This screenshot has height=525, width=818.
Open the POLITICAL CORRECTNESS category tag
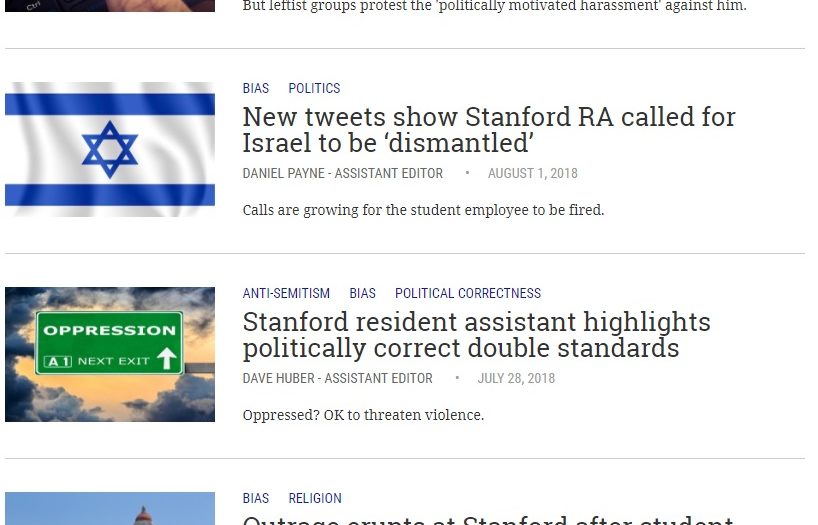[467, 293]
